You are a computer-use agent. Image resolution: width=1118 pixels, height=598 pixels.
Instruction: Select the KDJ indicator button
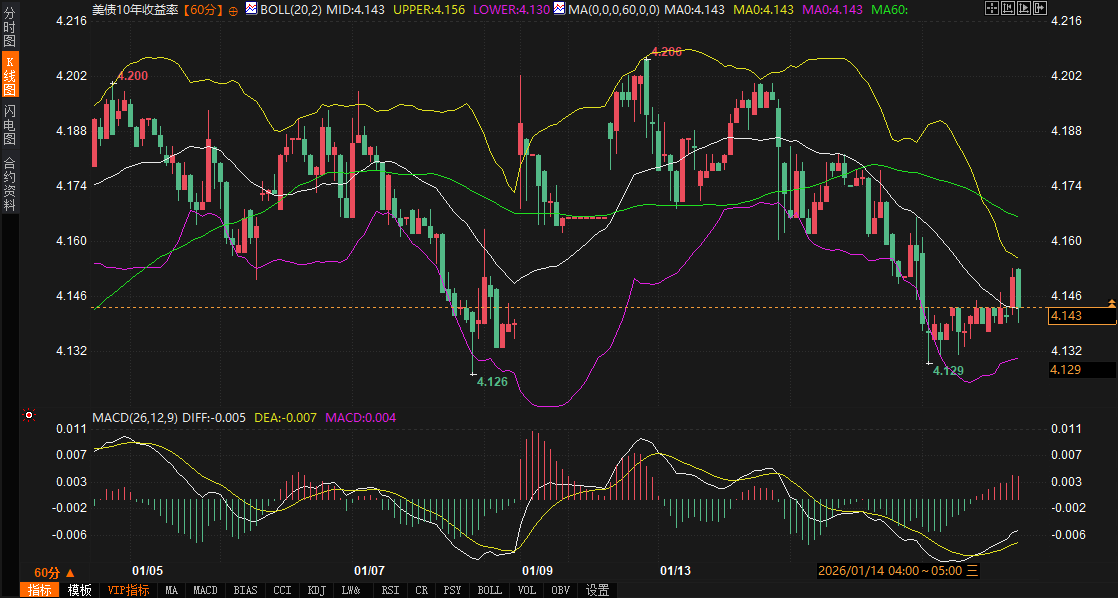point(317,590)
